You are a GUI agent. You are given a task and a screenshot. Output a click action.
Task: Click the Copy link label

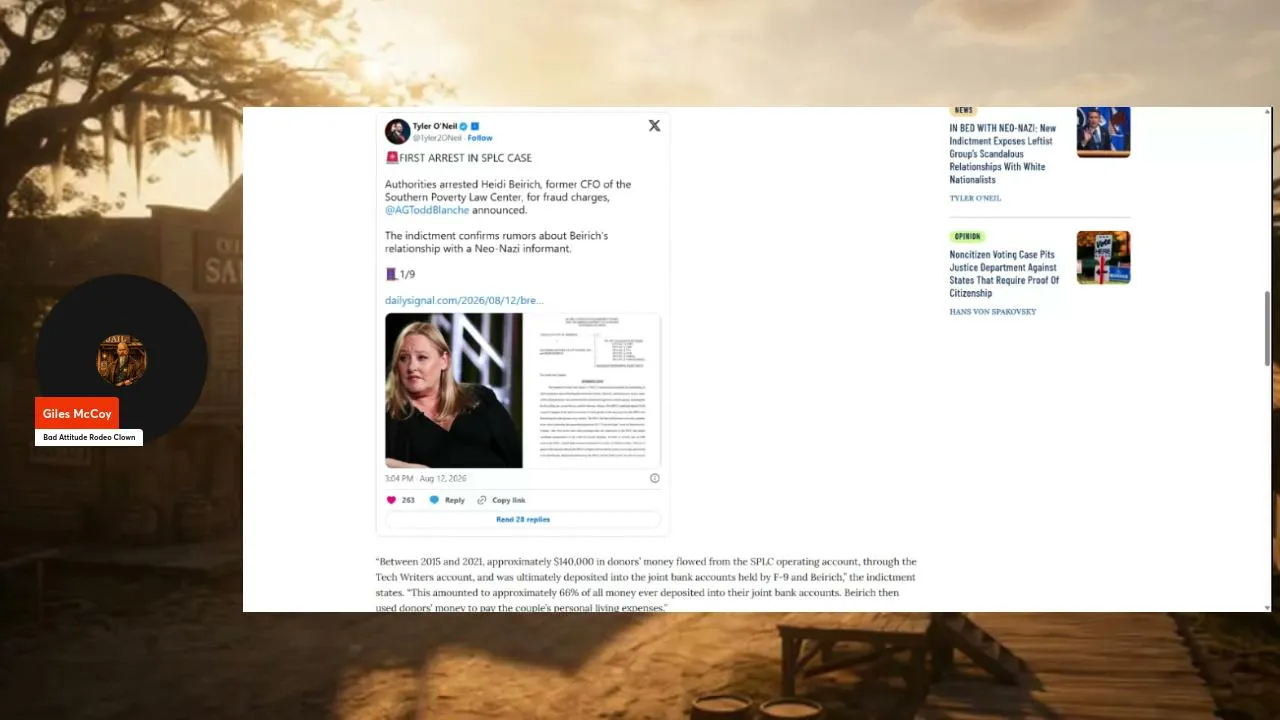point(509,500)
